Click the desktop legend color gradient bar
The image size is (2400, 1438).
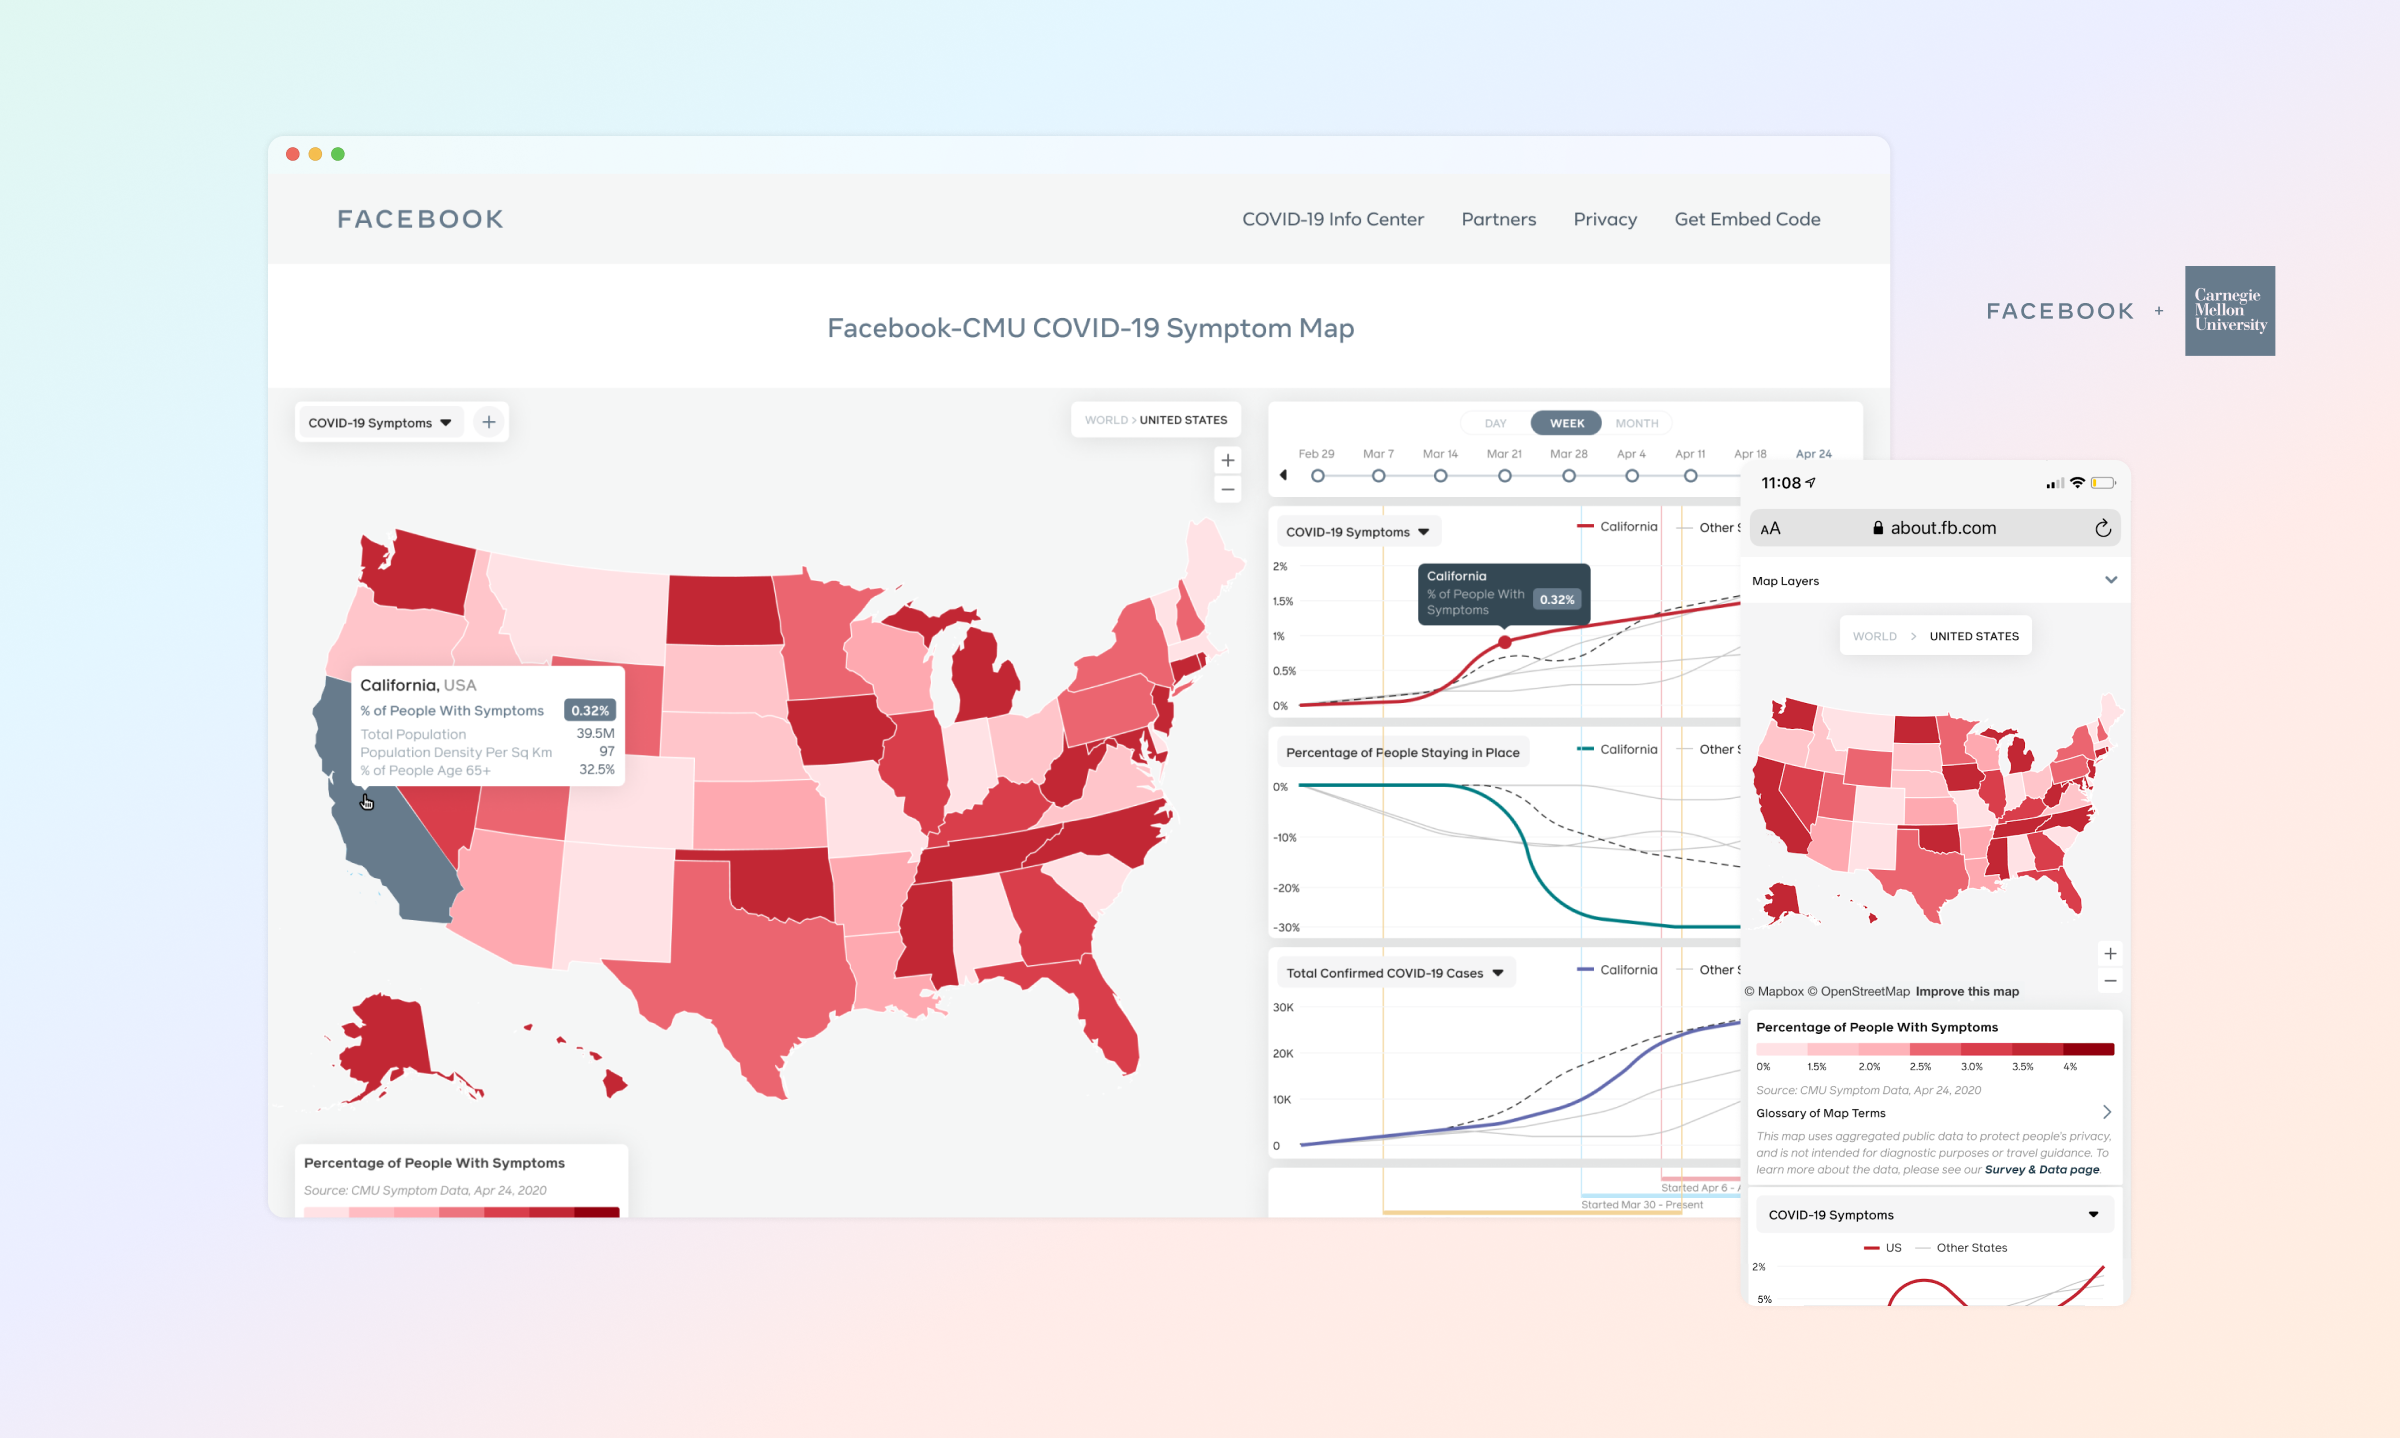pyautogui.click(x=461, y=1212)
